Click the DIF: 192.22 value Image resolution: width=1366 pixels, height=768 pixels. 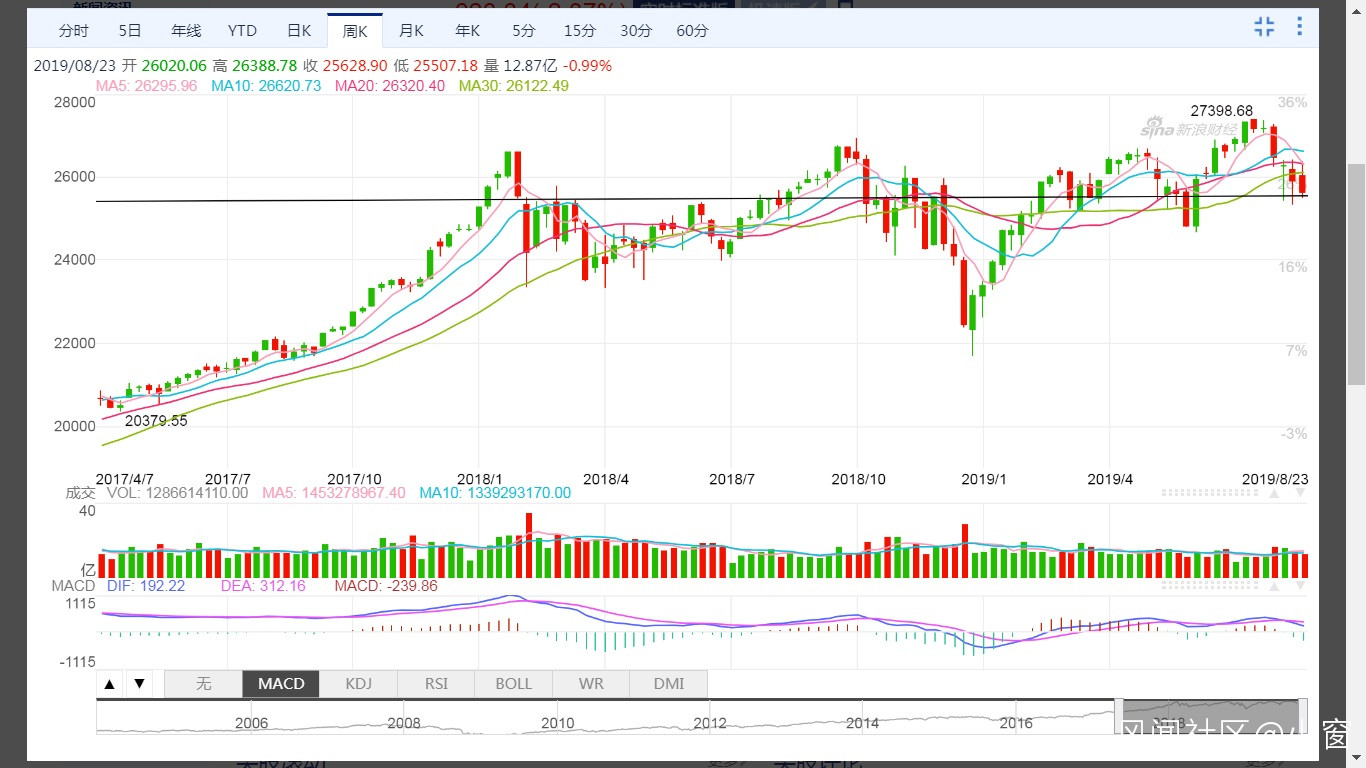(146, 586)
